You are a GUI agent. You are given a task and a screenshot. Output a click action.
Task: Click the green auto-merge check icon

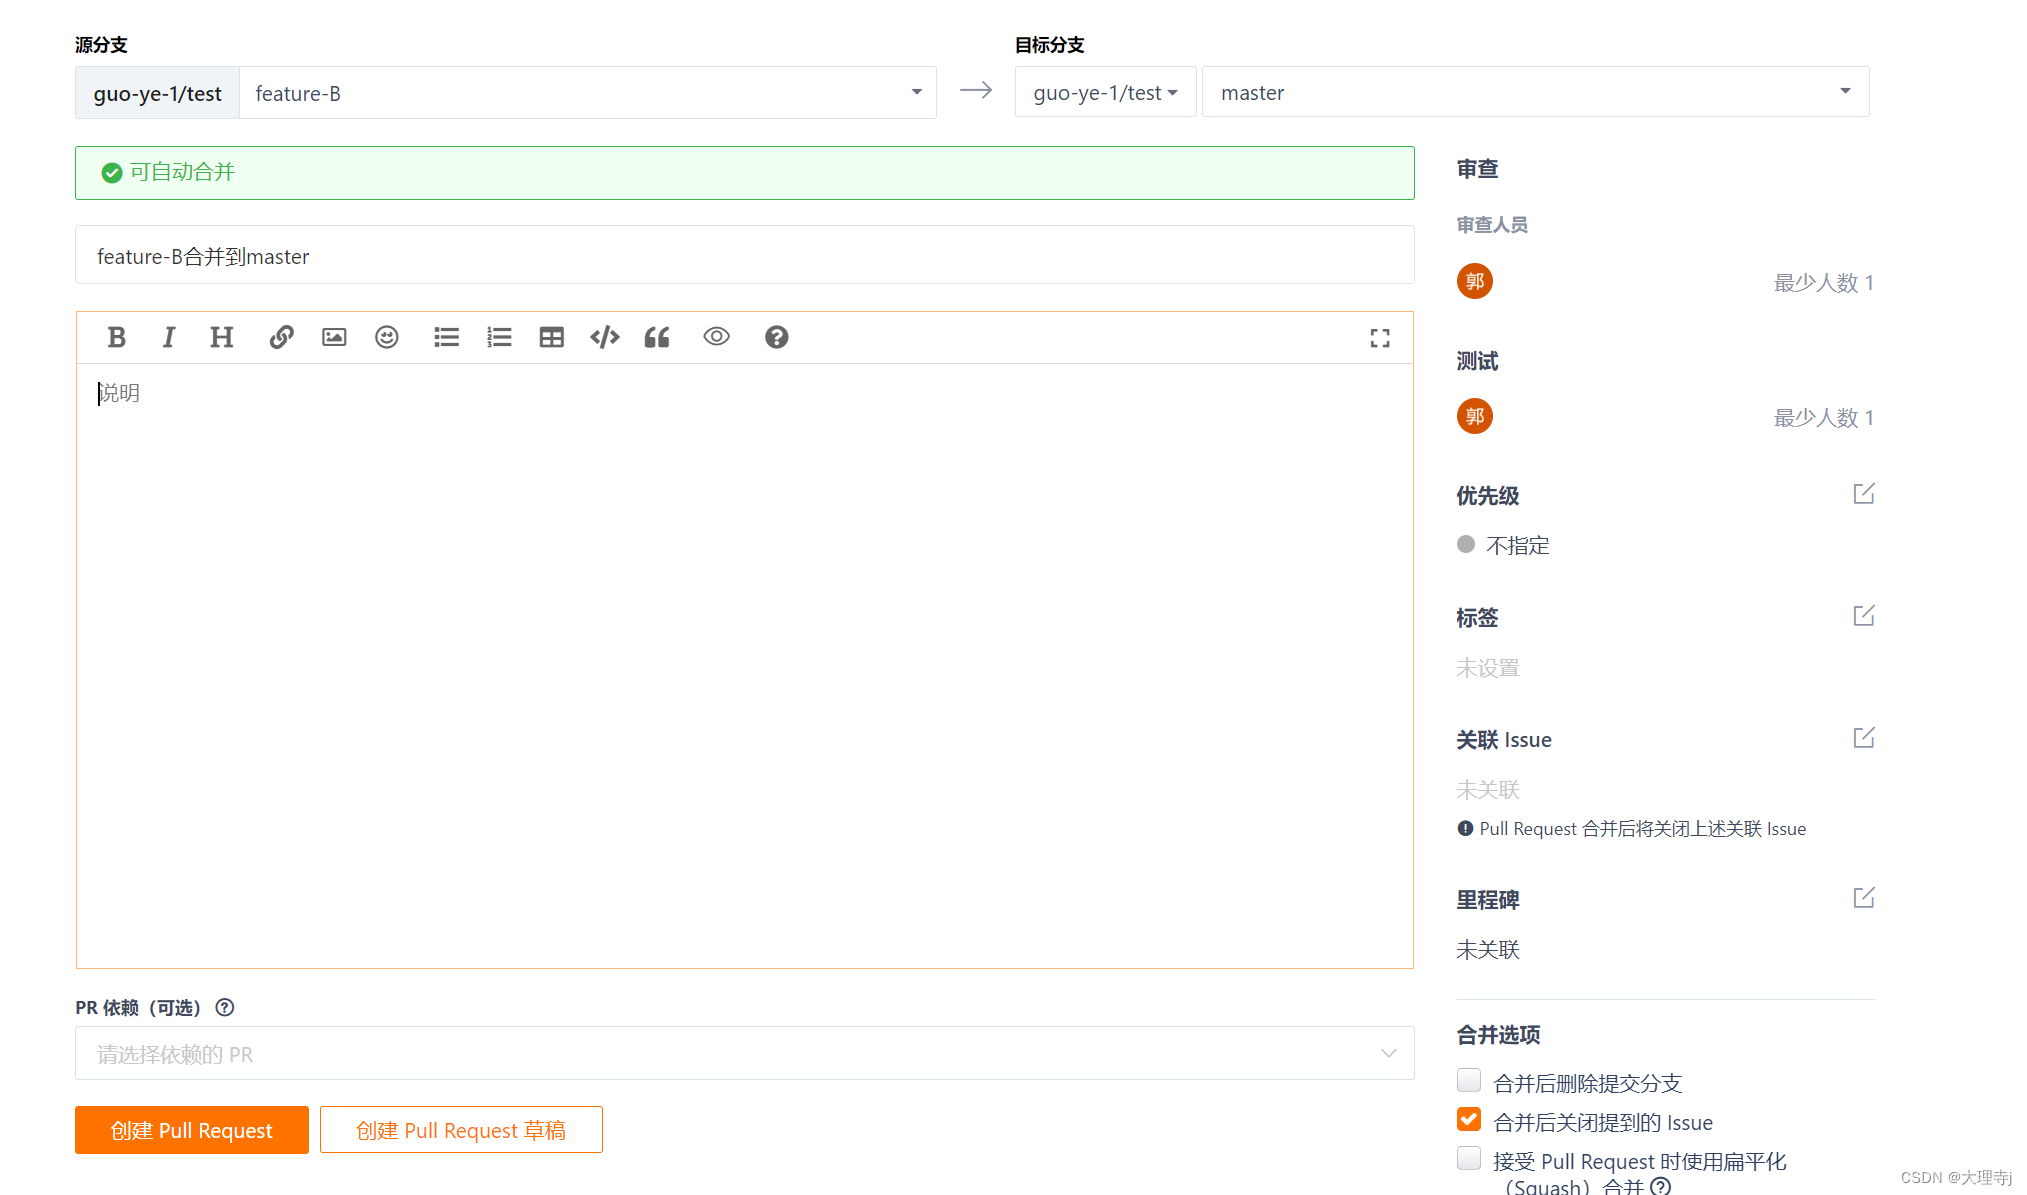pyautogui.click(x=112, y=173)
